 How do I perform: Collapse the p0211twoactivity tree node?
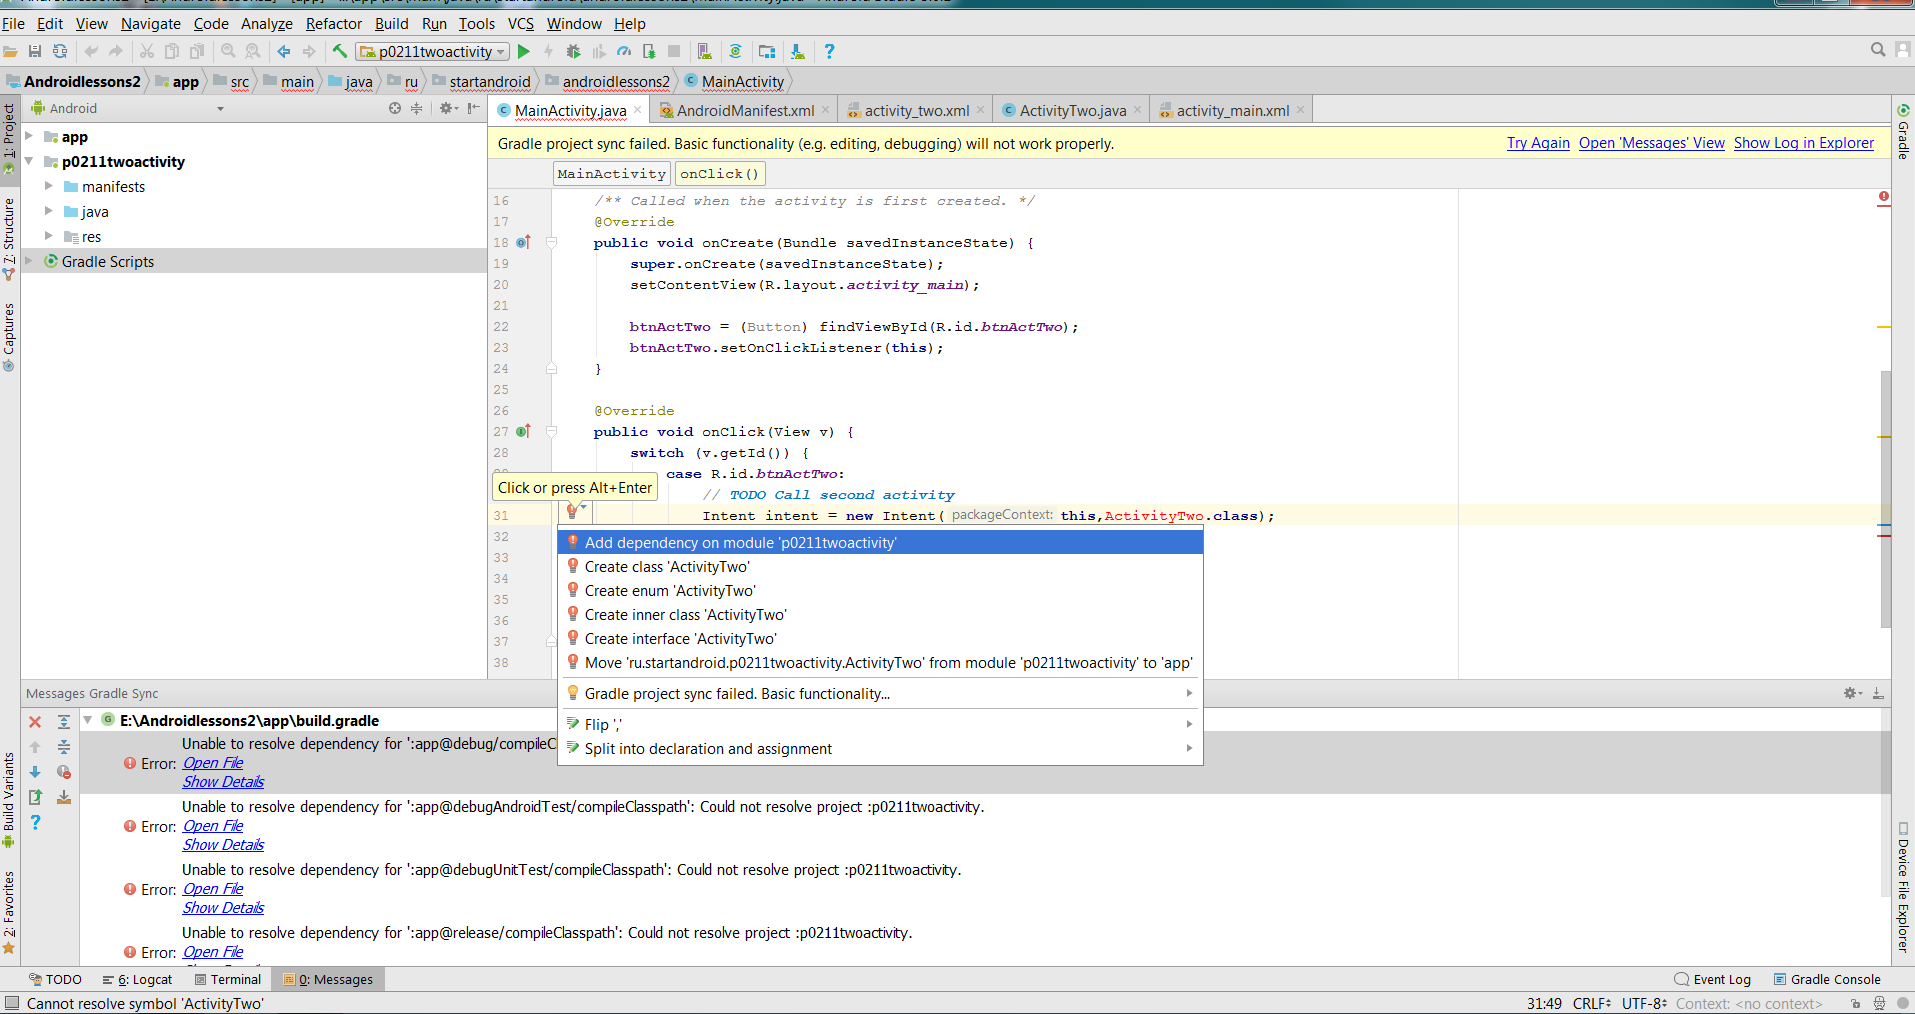coord(29,161)
